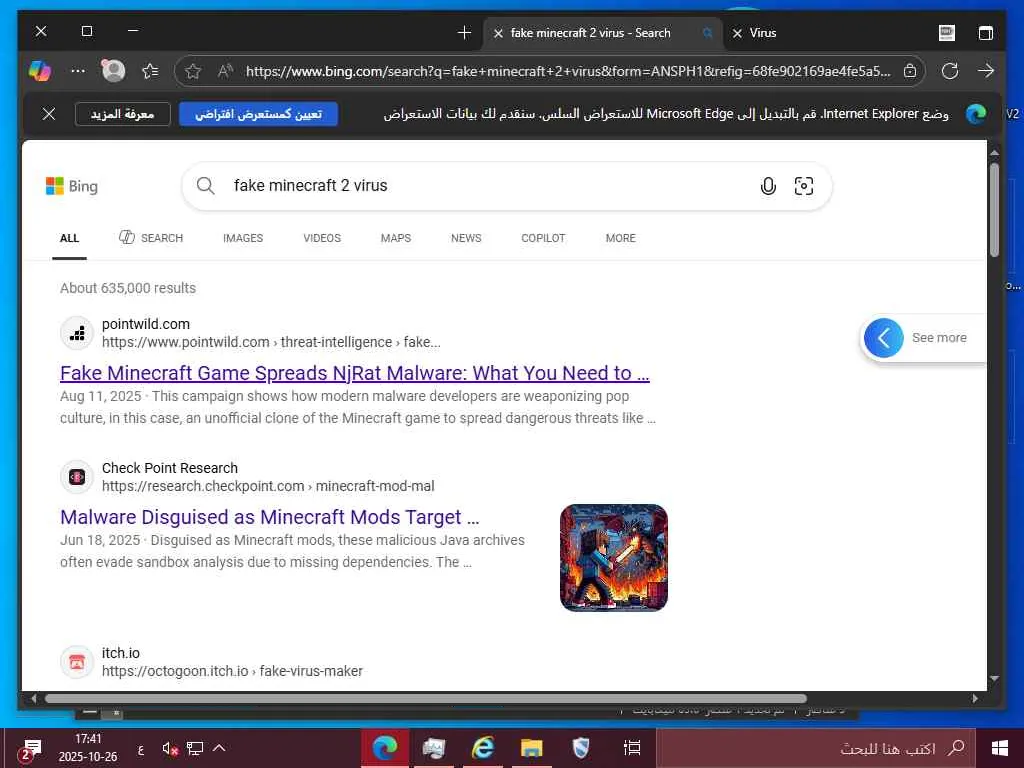This screenshot has height=768, width=1024.
Task: Expand the MORE tab menu
Action: [x=620, y=238]
